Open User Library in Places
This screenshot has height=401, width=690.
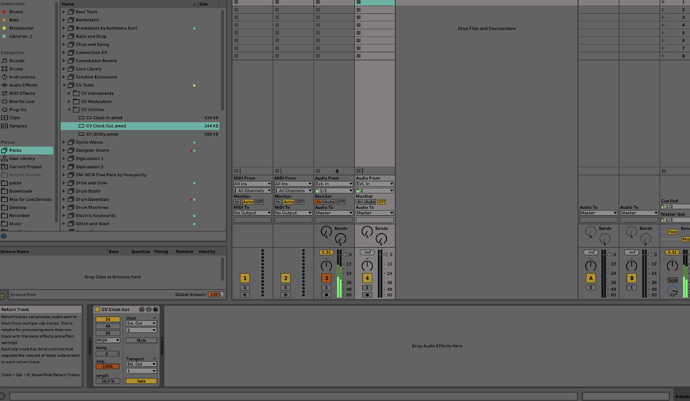[22, 158]
